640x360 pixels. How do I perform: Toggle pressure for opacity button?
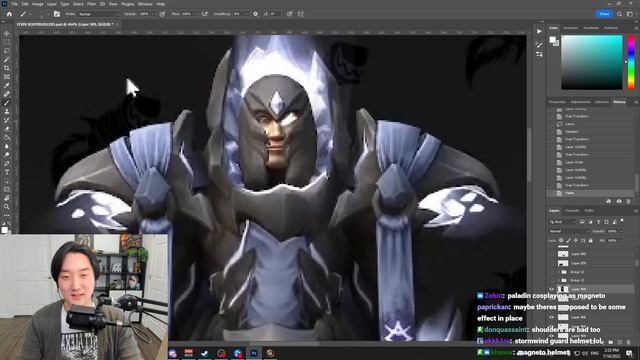pyautogui.click(x=162, y=14)
